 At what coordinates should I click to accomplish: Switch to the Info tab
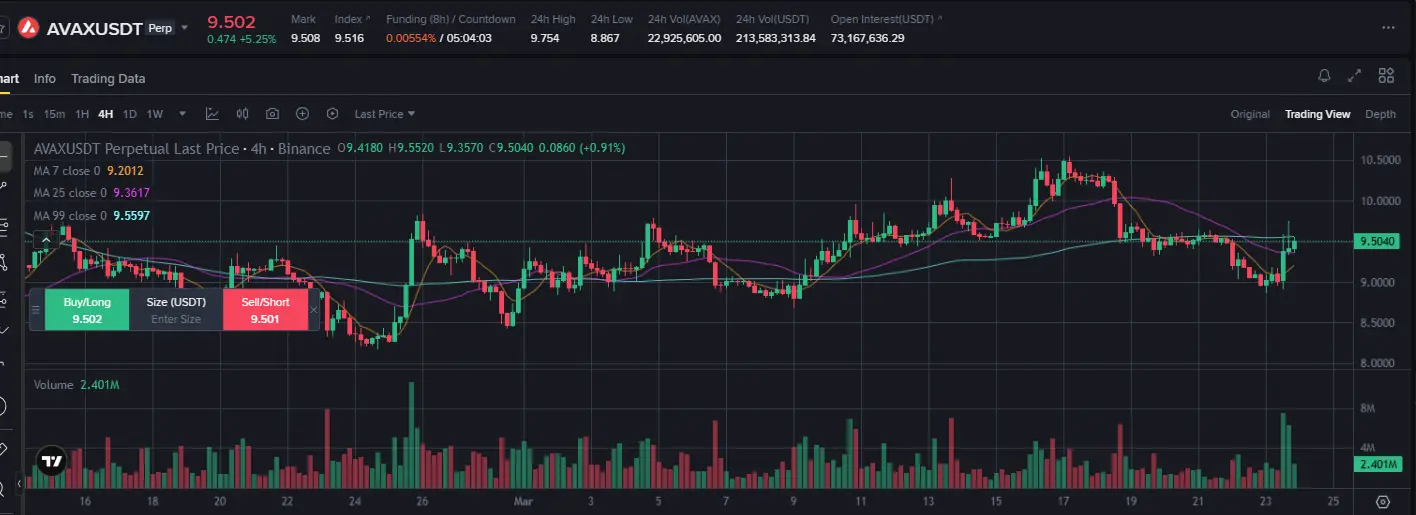click(44, 79)
